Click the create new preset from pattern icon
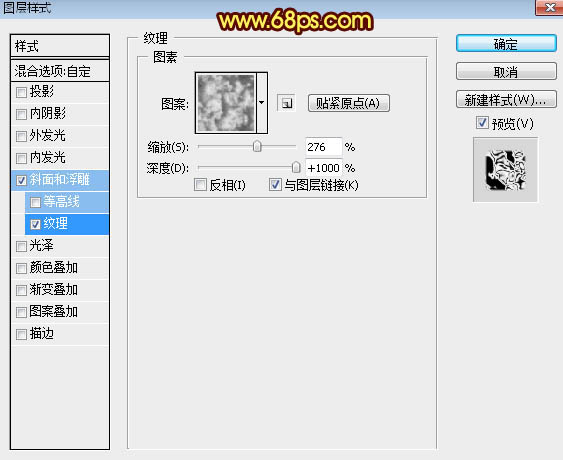The height and width of the screenshot is (460, 563). pyautogui.click(x=287, y=103)
